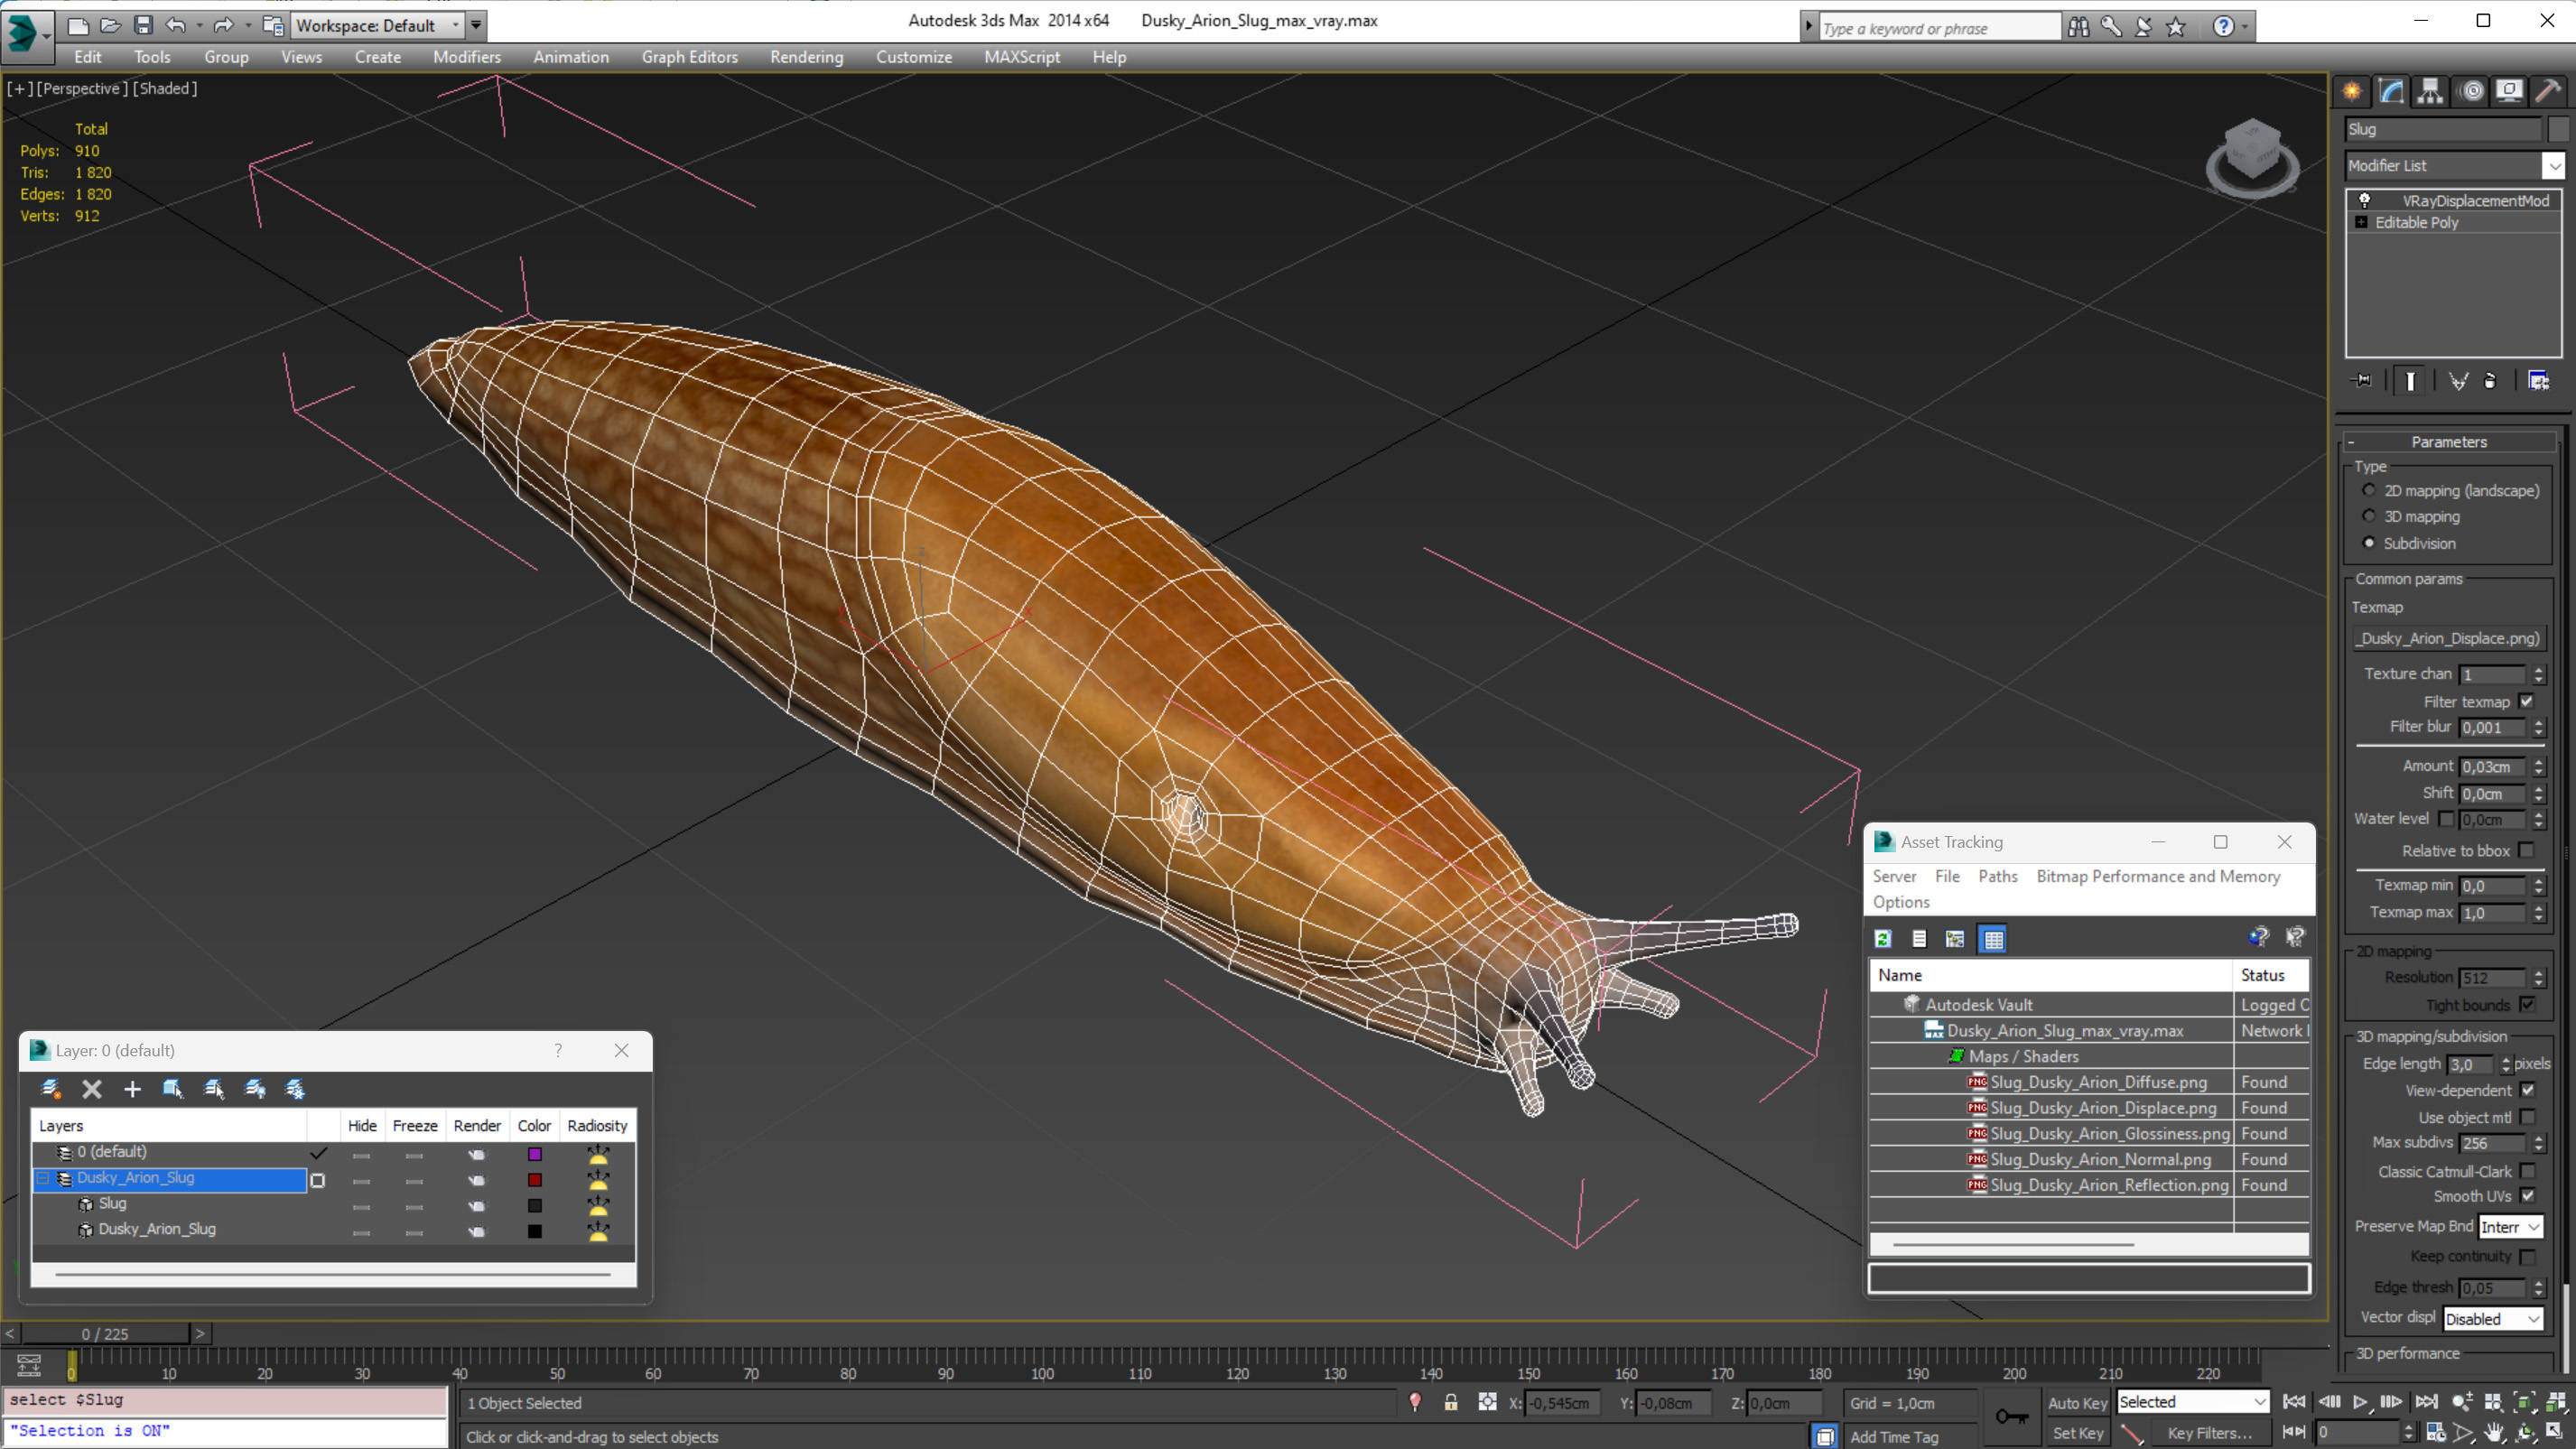The image size is (2576, 1449).
Task: Click Delete layer X icon in Layer dialog
Action: (x=92, y=1089)
